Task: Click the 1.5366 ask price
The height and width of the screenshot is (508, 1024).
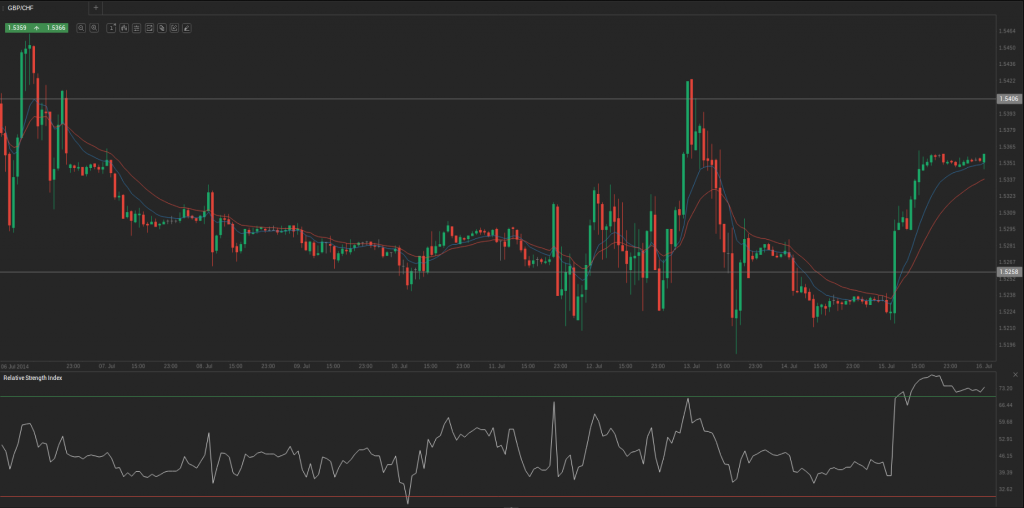Action: (56, 28)
